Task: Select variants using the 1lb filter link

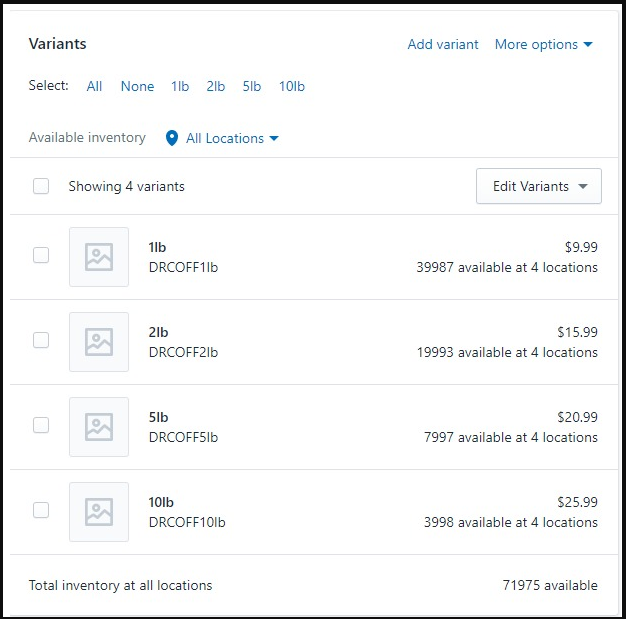Action: [x=180, y=86]
